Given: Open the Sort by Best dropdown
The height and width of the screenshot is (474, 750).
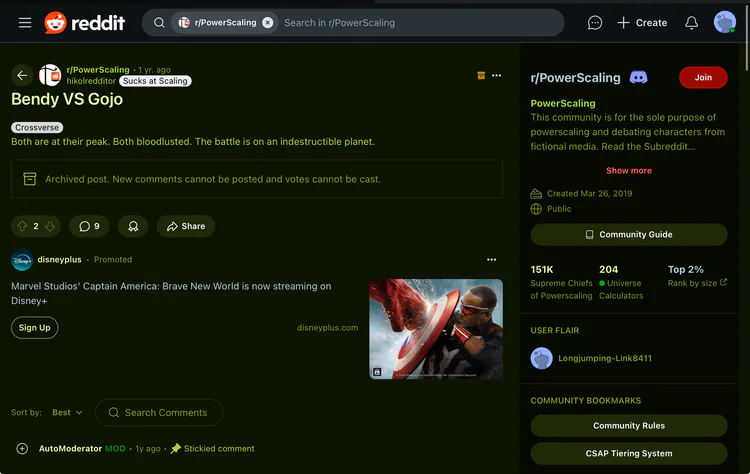Looking at the screenshot, I should pyautogui.click(x=67, y=412).
